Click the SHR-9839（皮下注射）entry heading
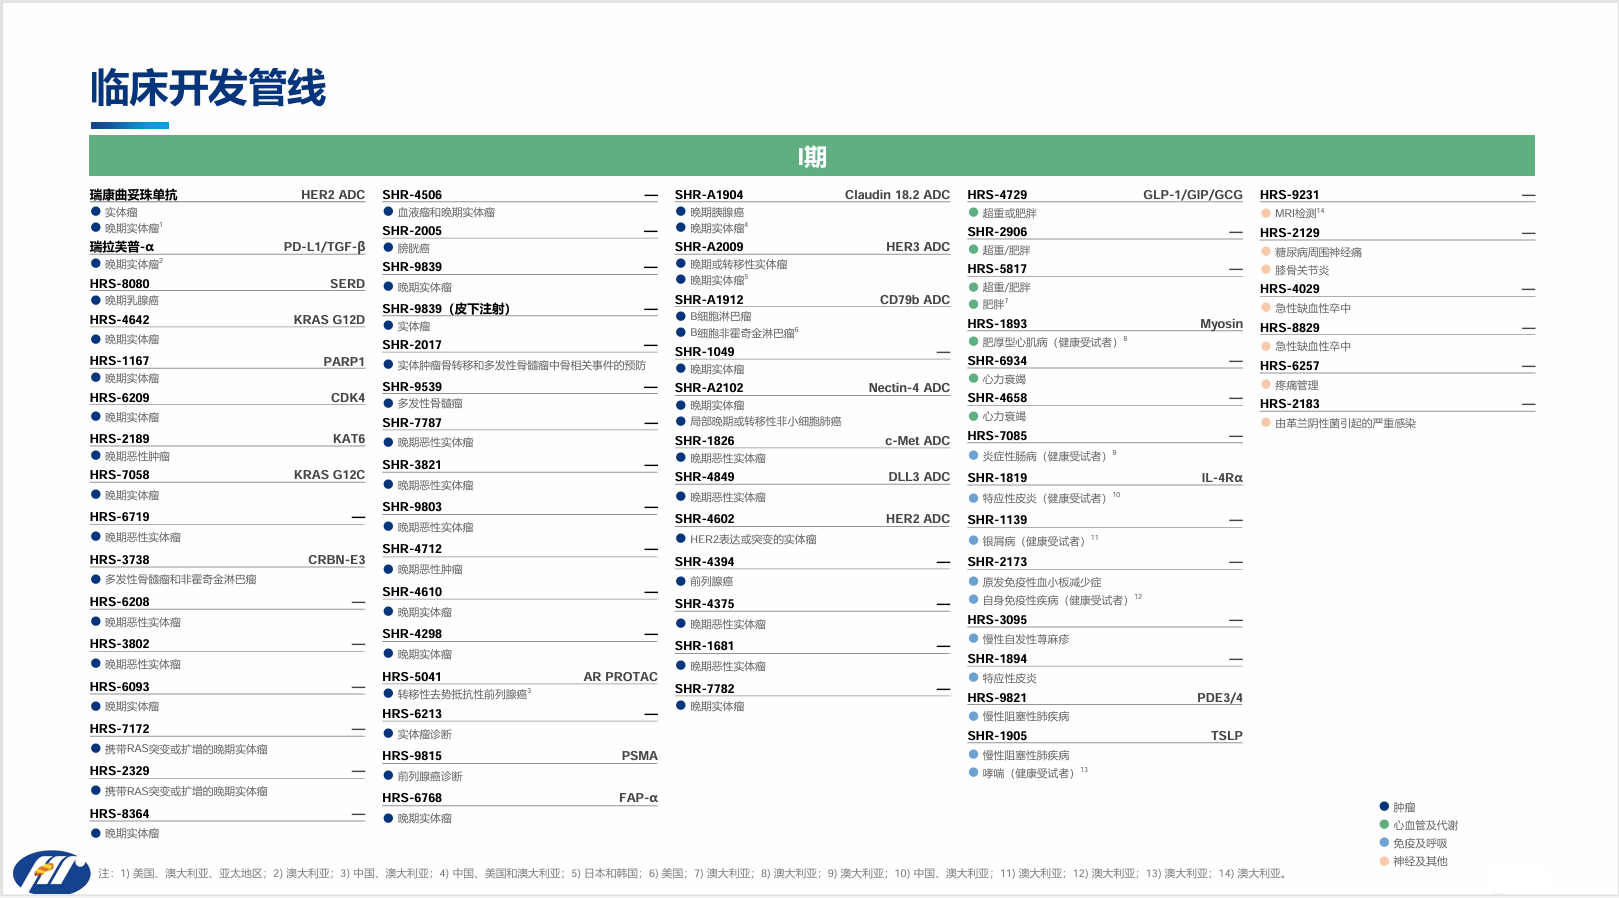Screen dimensions: 1619x898 pyautogui.click(x=446, y=309)
